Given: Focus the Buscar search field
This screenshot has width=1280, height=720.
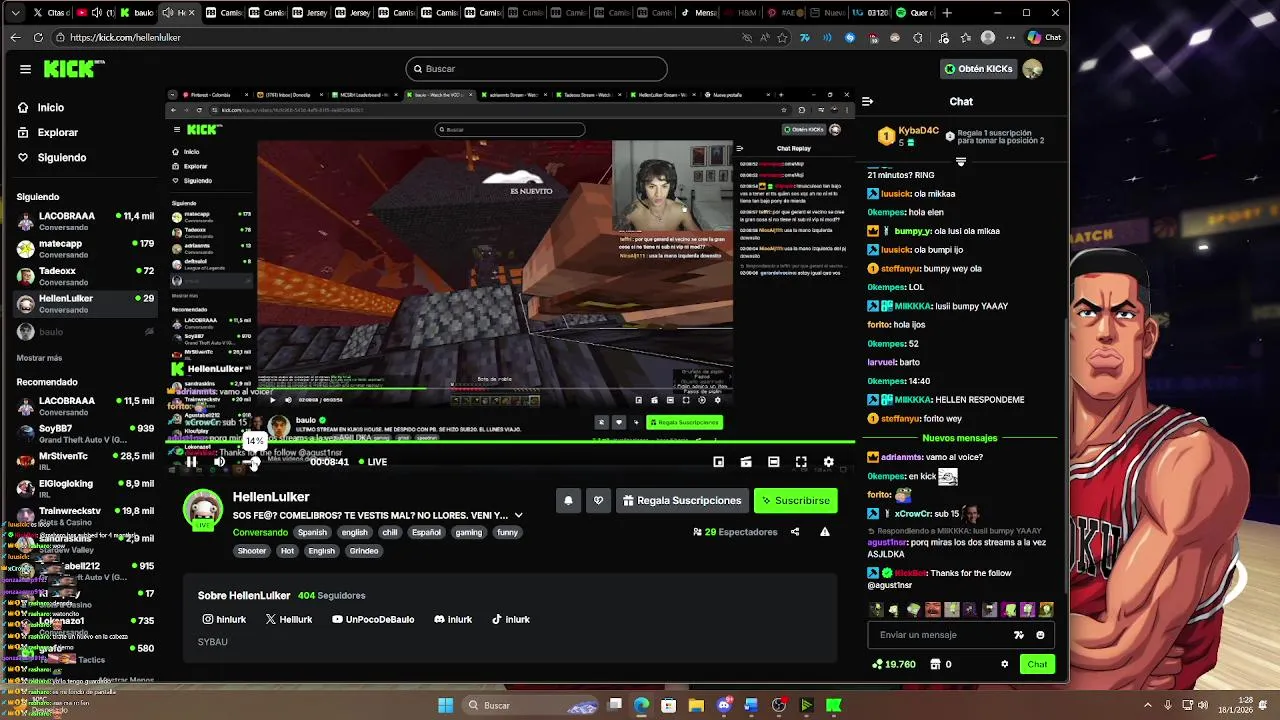Looking at the screenshot, I should (536, 69).
